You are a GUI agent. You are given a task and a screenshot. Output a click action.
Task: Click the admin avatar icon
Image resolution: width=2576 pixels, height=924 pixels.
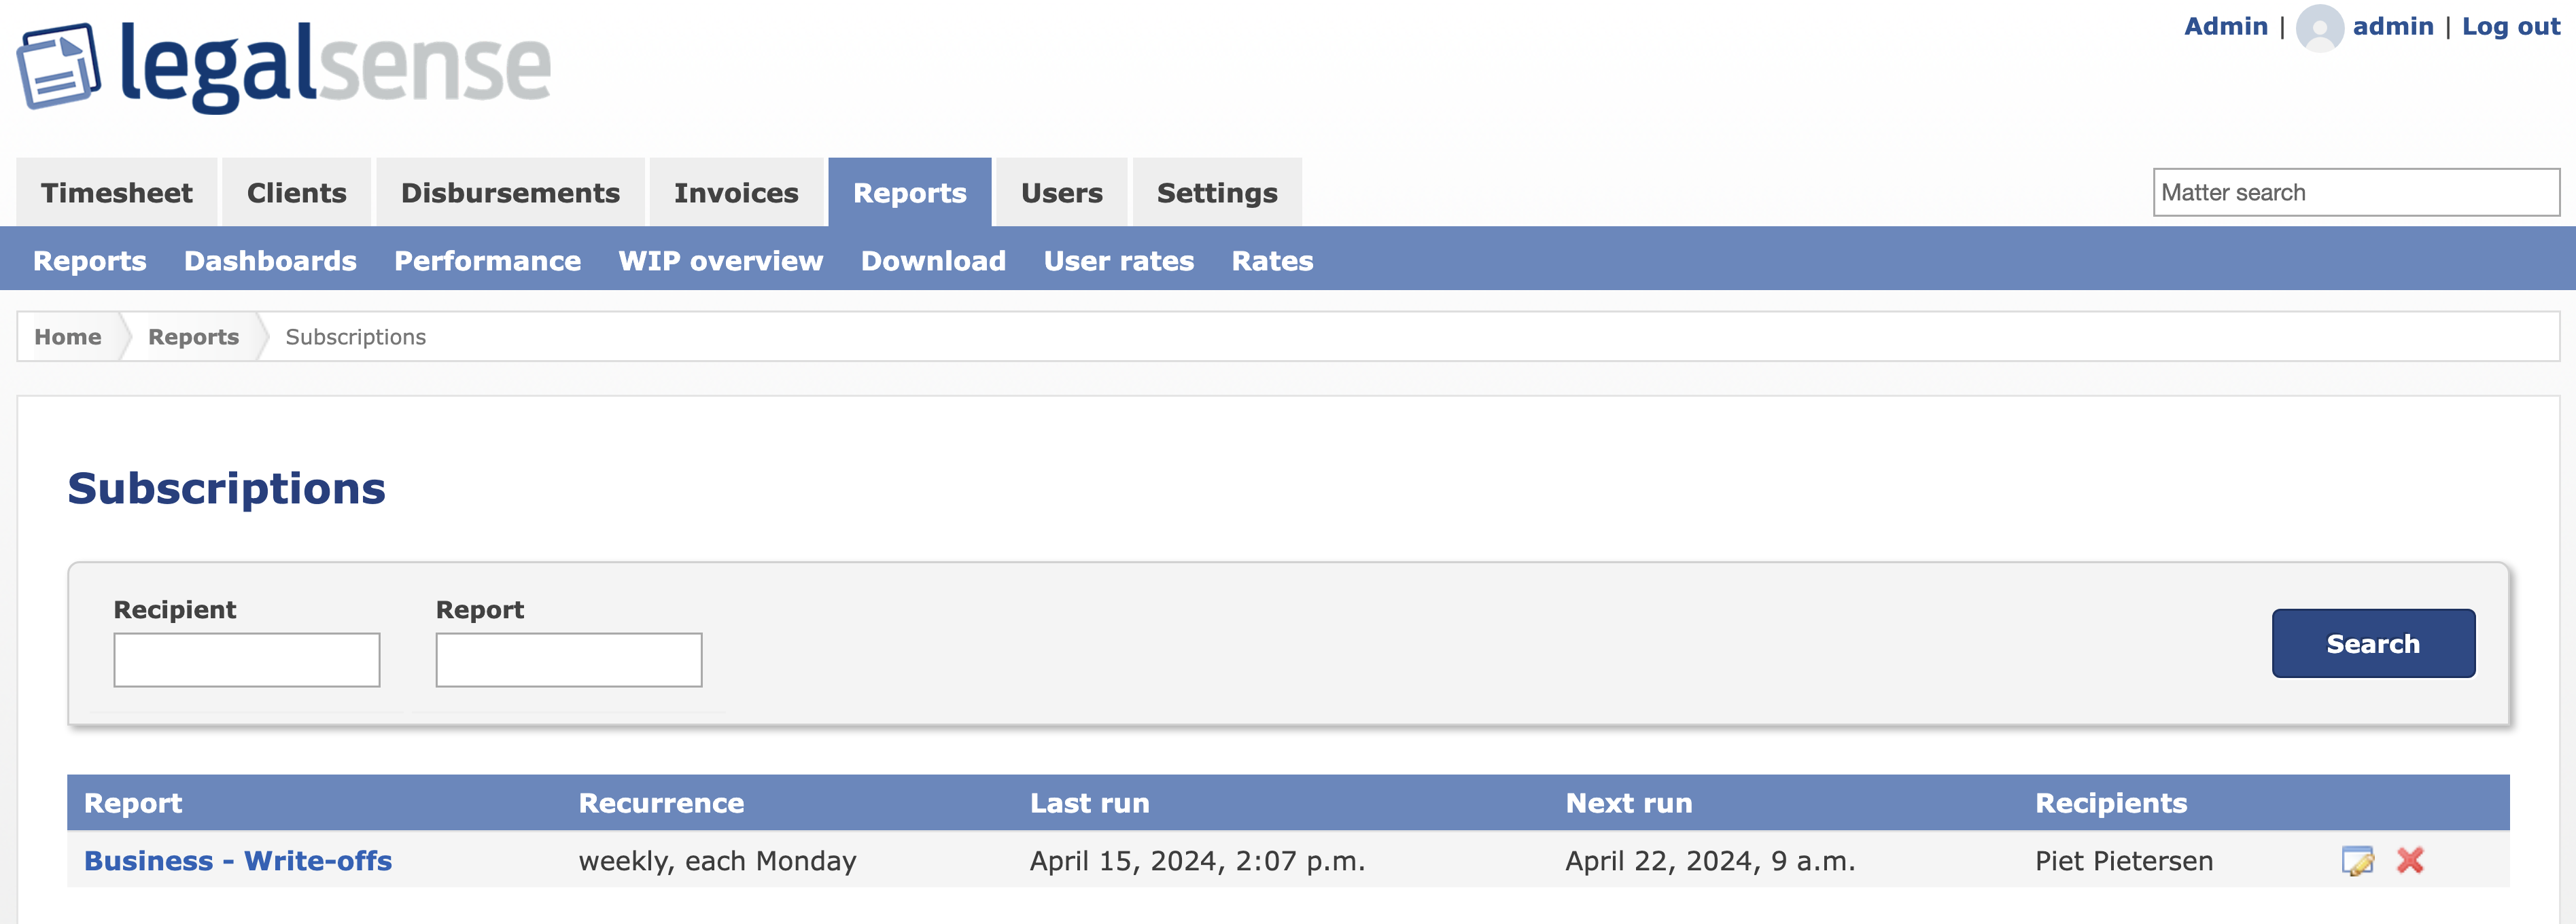click(x=2320, y=27)
